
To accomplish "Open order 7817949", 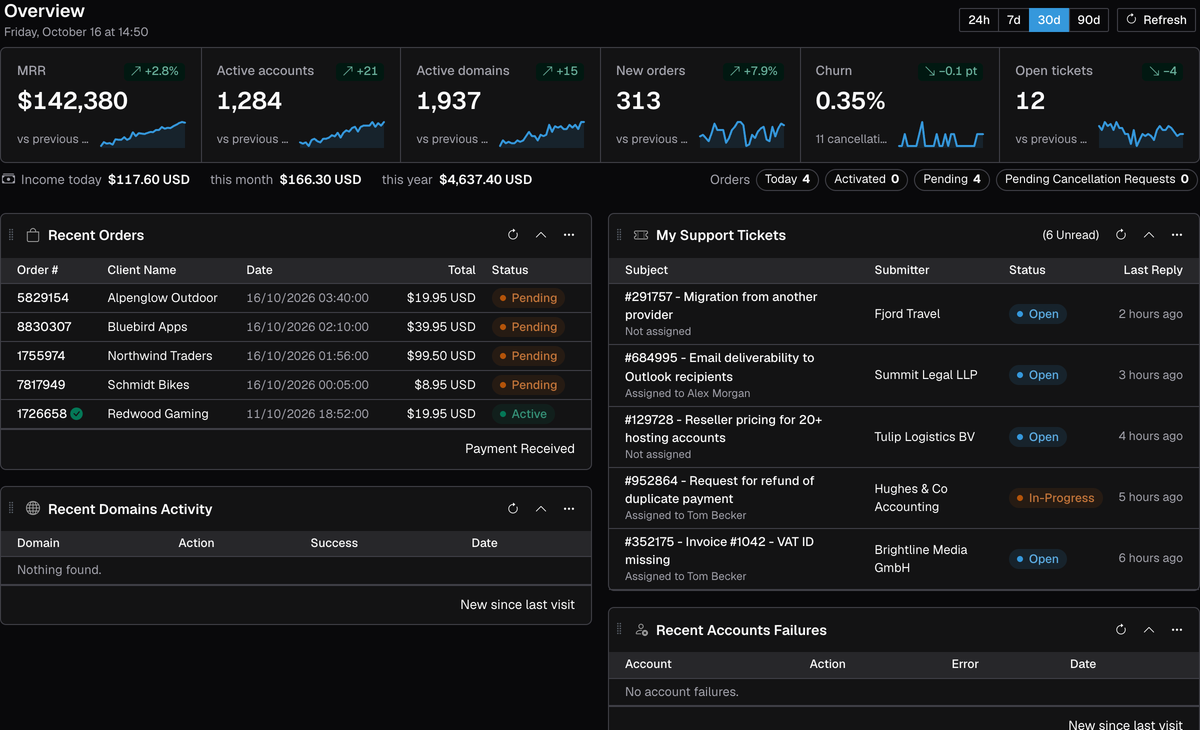I will coord(41,385).
